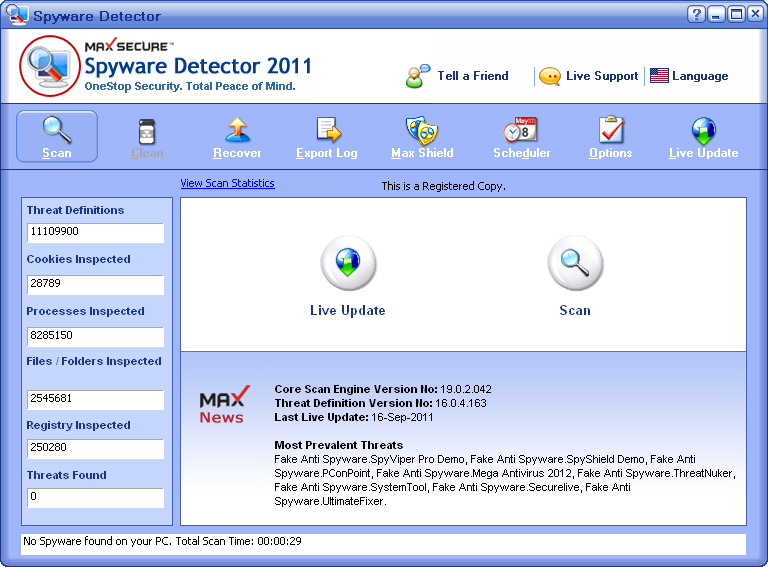Click the Live Update toolbar globe icon
The height and width of the screenshot is (567, 768).
click(703, 131)
